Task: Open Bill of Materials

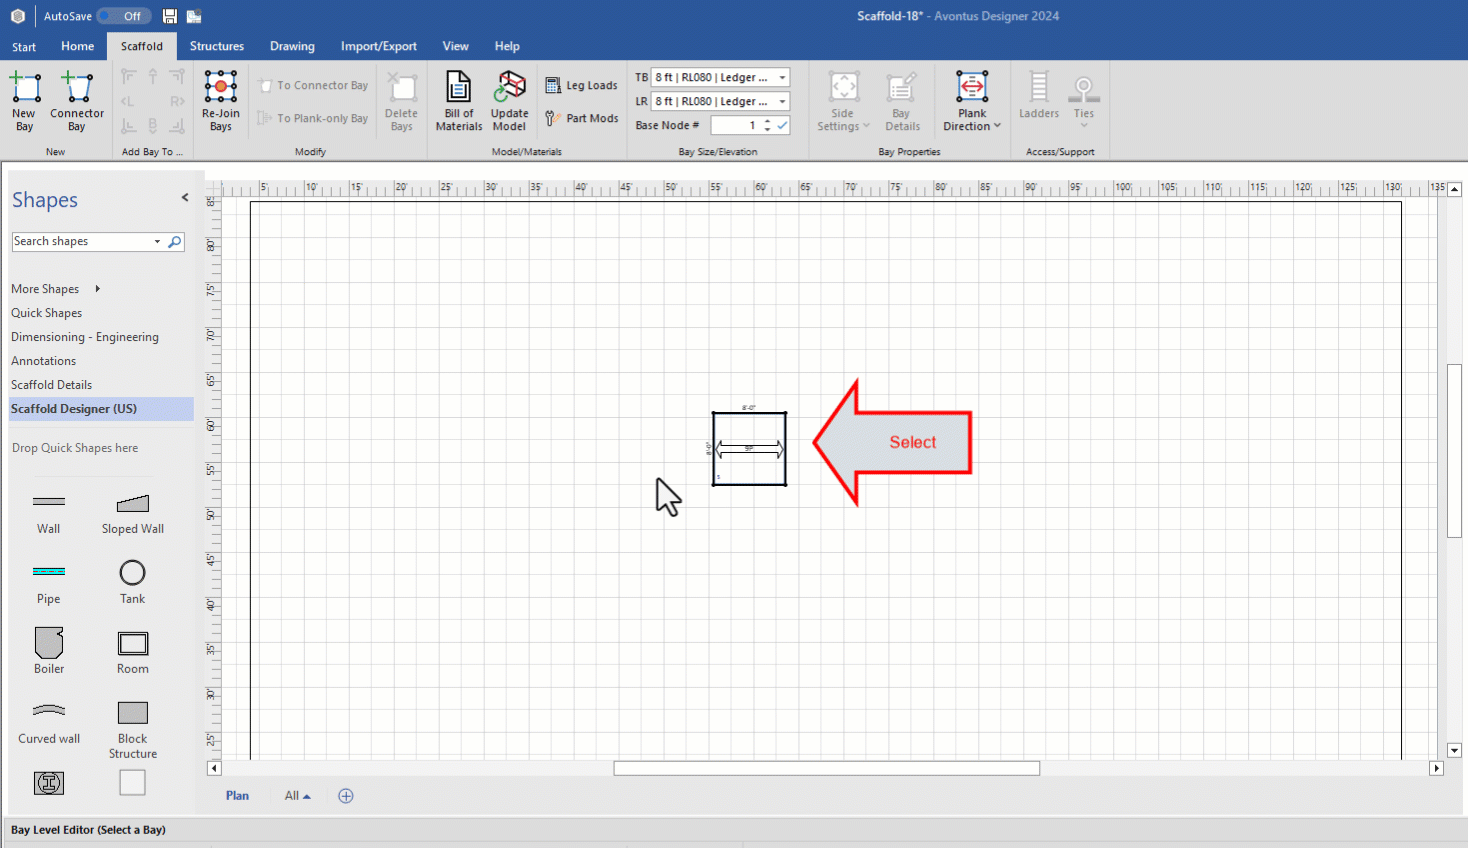Action: [459, 100]
